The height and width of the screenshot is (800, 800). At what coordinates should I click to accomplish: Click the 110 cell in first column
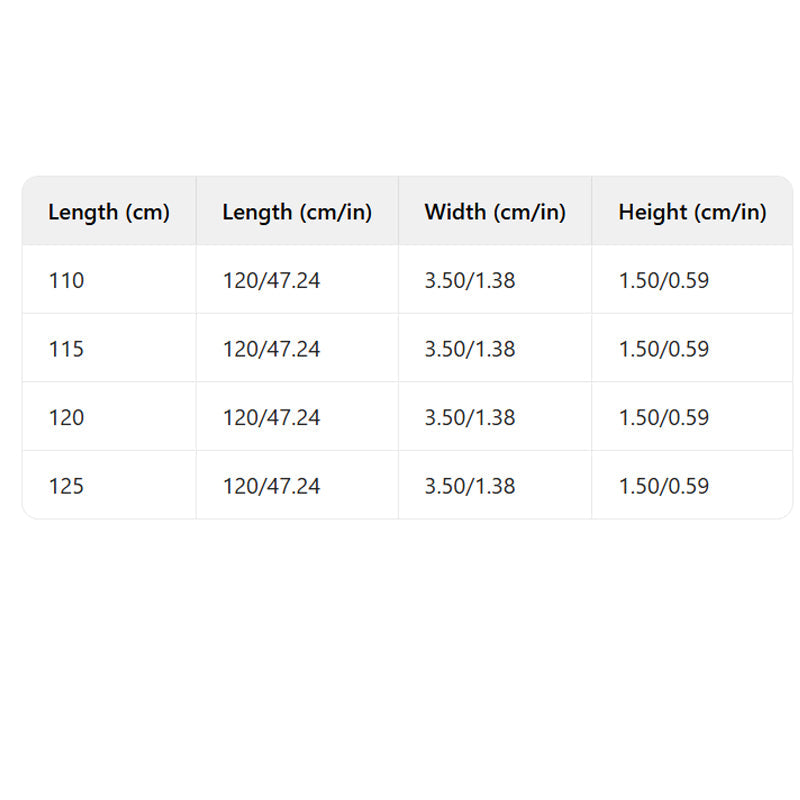pos(67,281)
